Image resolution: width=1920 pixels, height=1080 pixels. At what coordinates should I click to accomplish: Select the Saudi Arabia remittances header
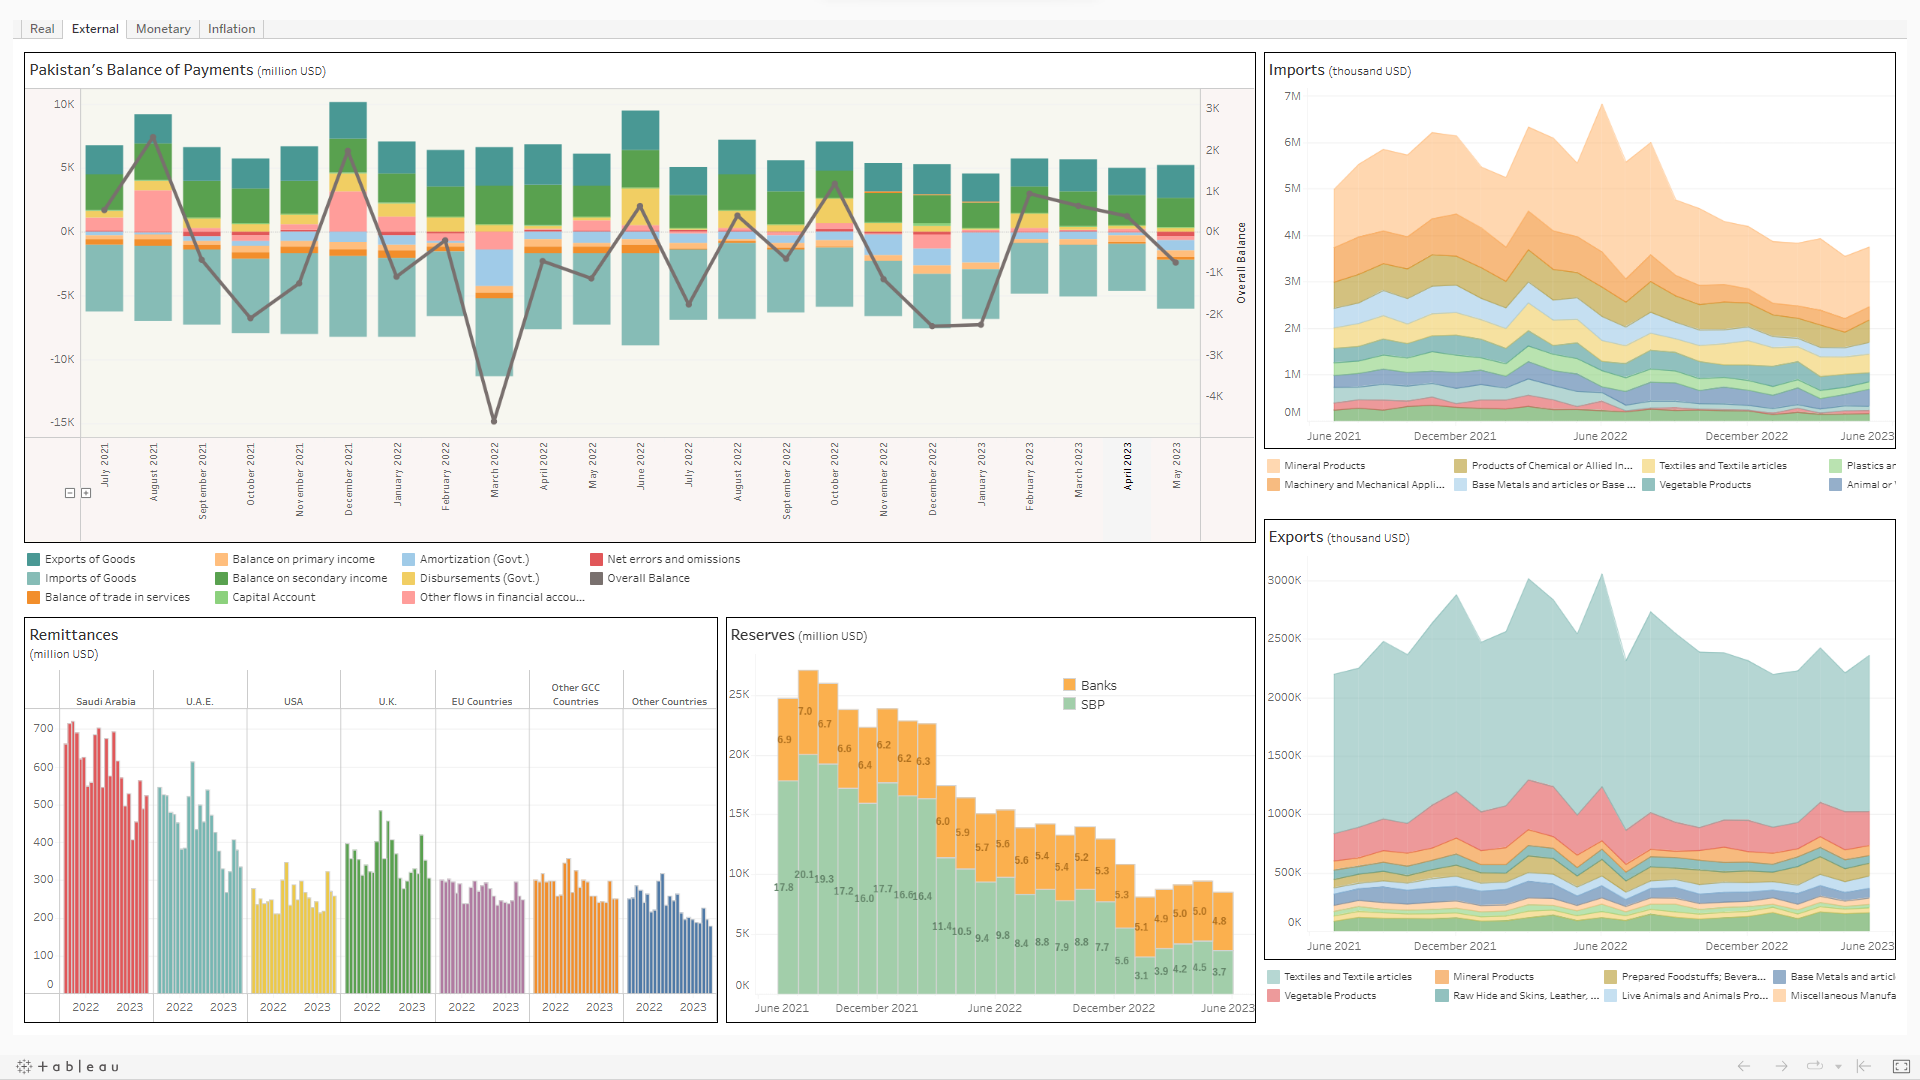[x=105, y=701]
